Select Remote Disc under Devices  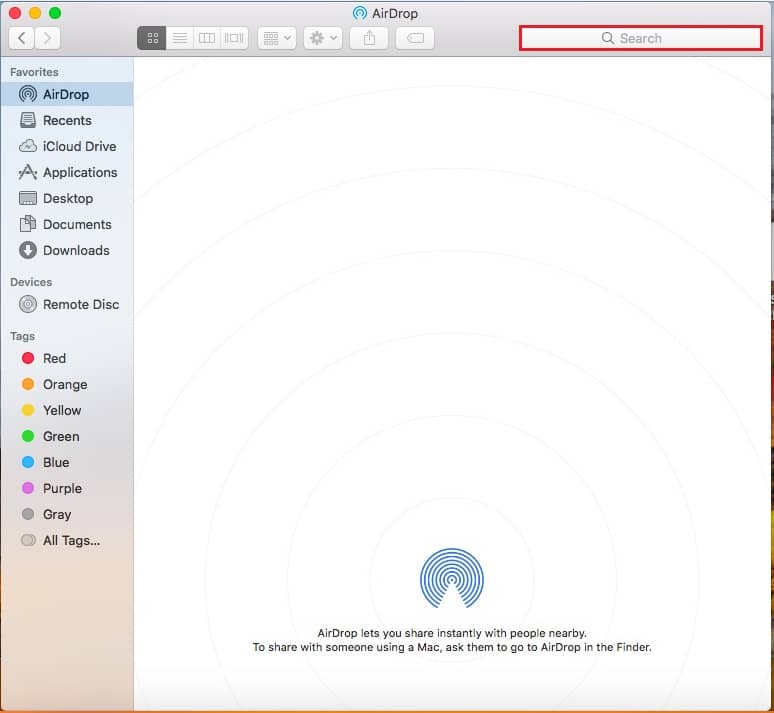67,304
